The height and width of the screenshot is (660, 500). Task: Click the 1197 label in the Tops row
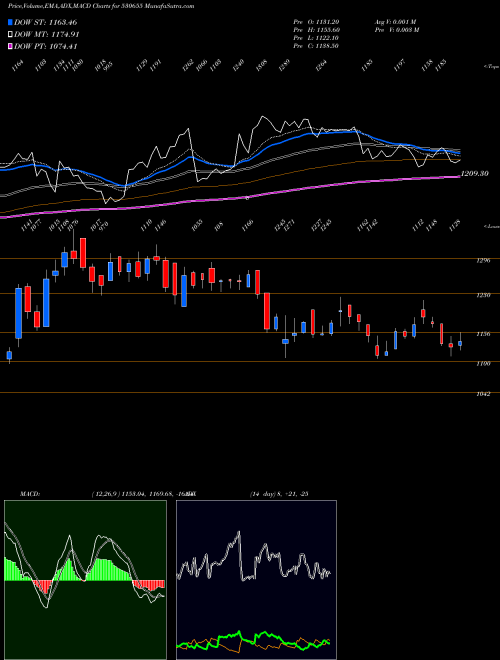point(399,65)
